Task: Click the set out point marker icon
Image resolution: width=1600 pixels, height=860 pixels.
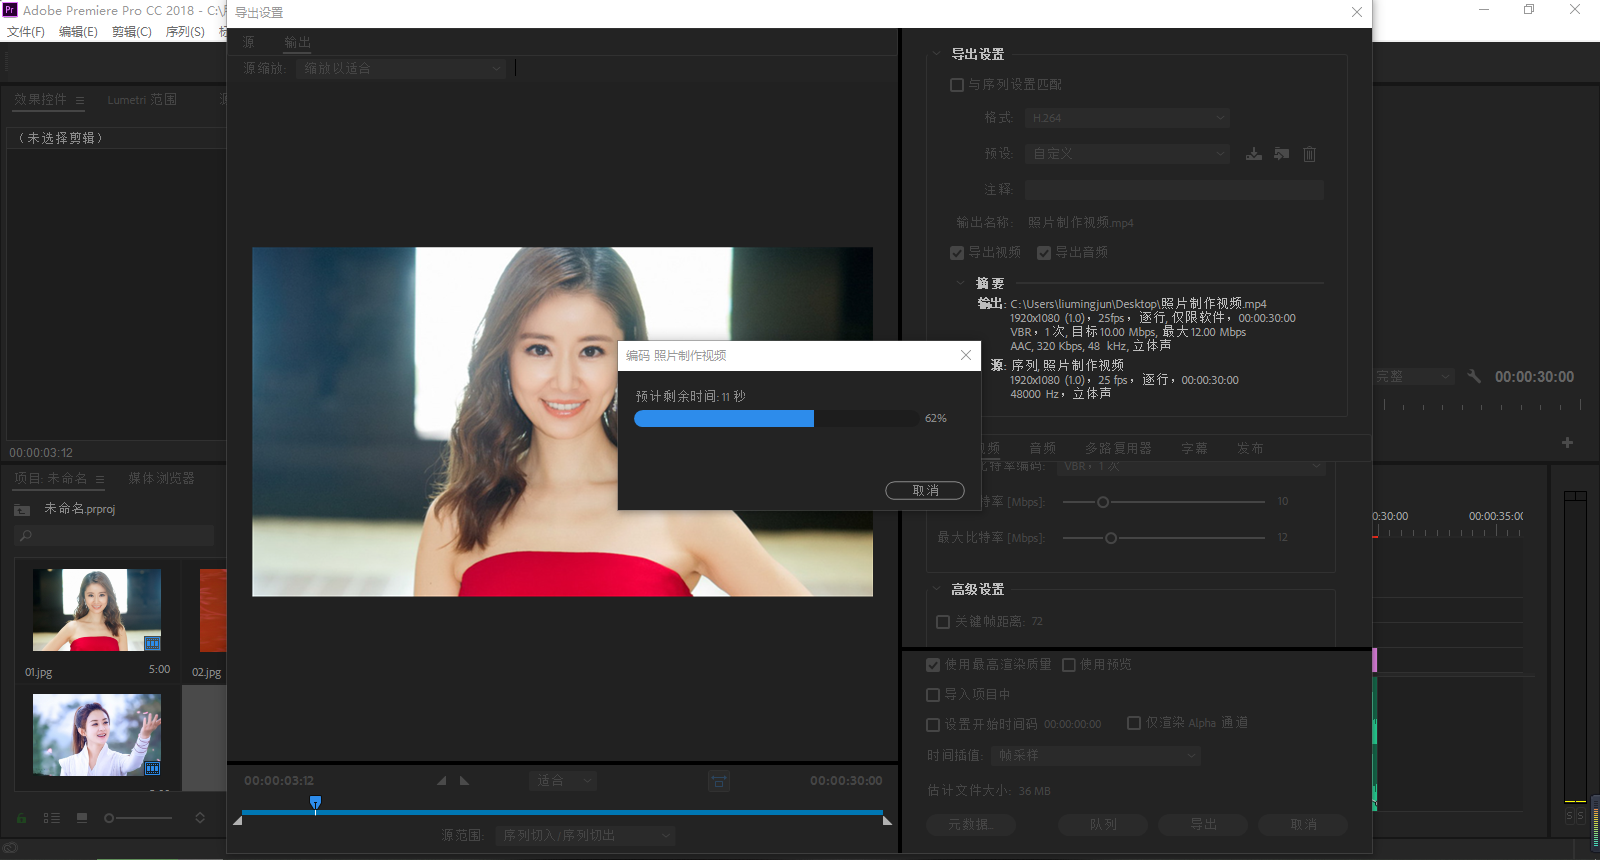Action: [x=465, y=781]
